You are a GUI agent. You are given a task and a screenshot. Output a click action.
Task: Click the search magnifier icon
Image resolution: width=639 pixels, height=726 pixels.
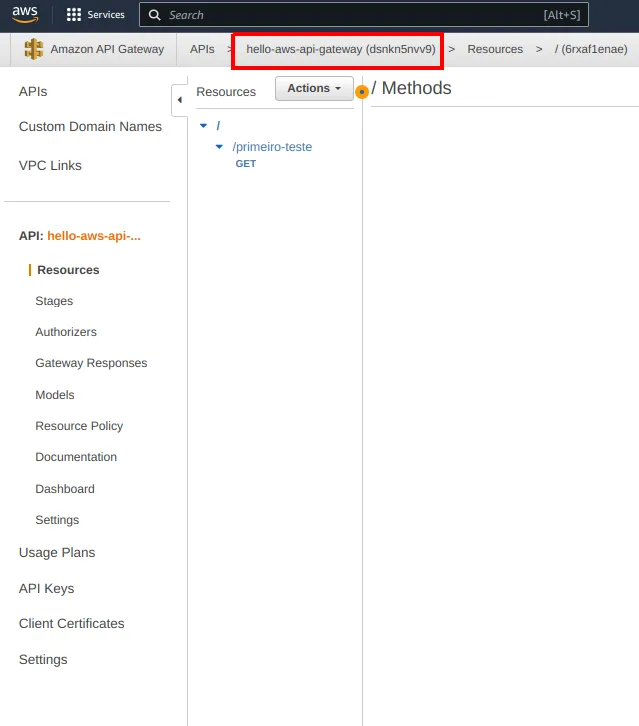155,15
